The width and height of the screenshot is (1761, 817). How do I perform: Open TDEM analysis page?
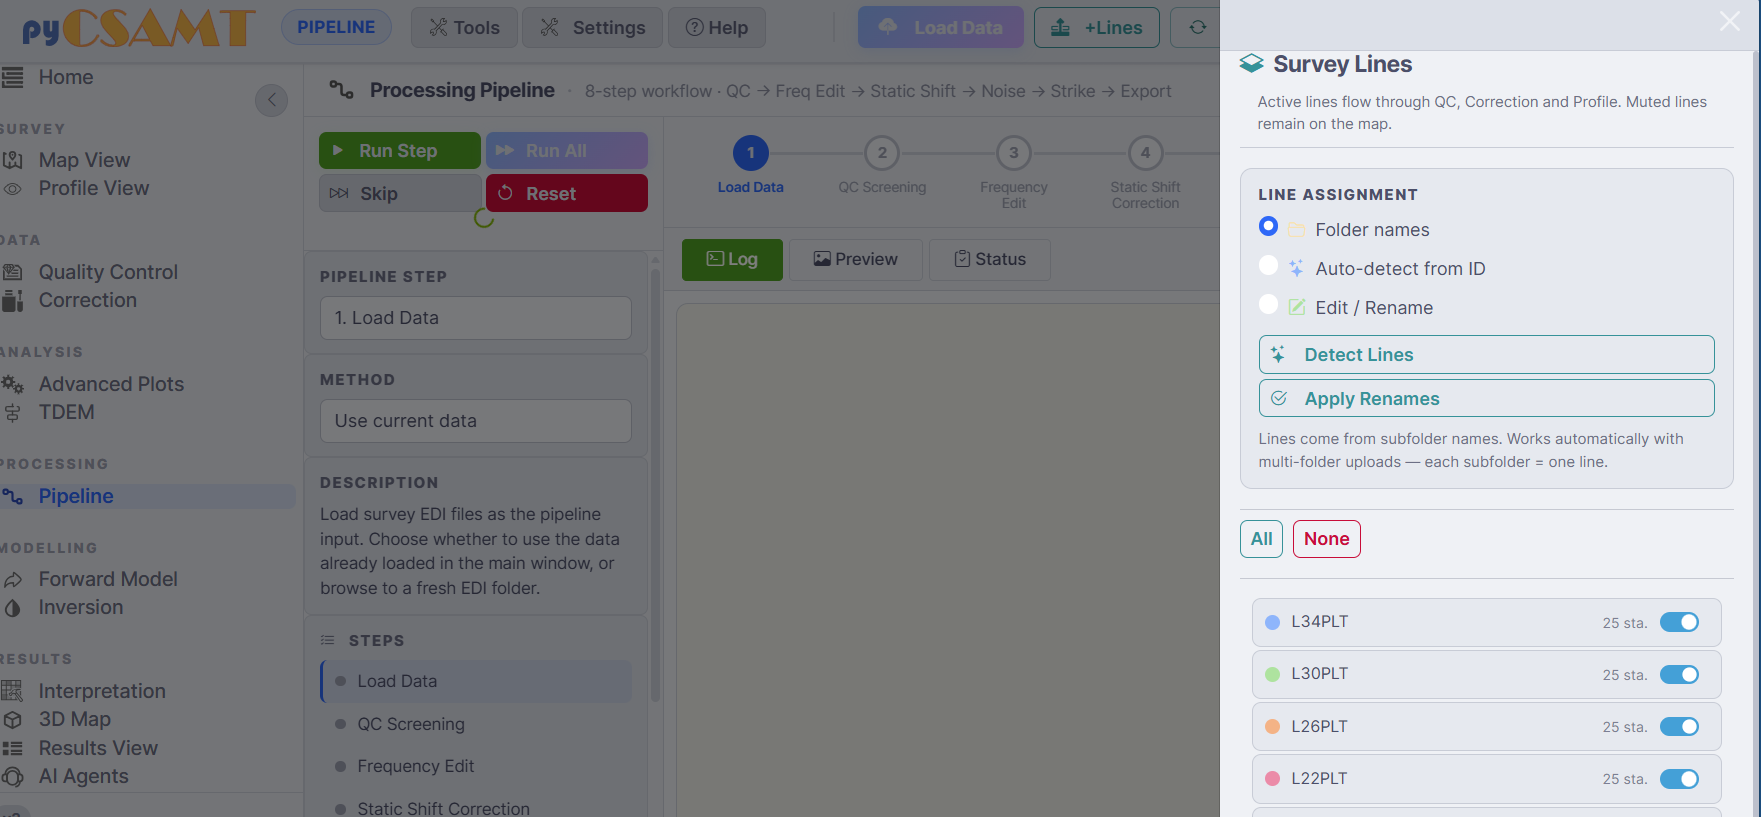(x=66, y=412)
